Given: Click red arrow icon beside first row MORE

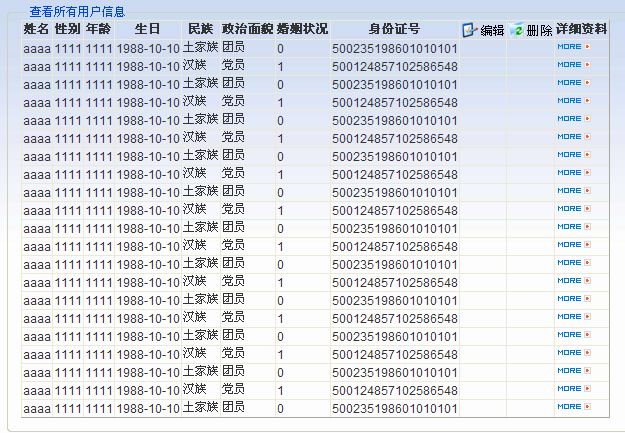Looking at the screenshot, I should [587, 47].
